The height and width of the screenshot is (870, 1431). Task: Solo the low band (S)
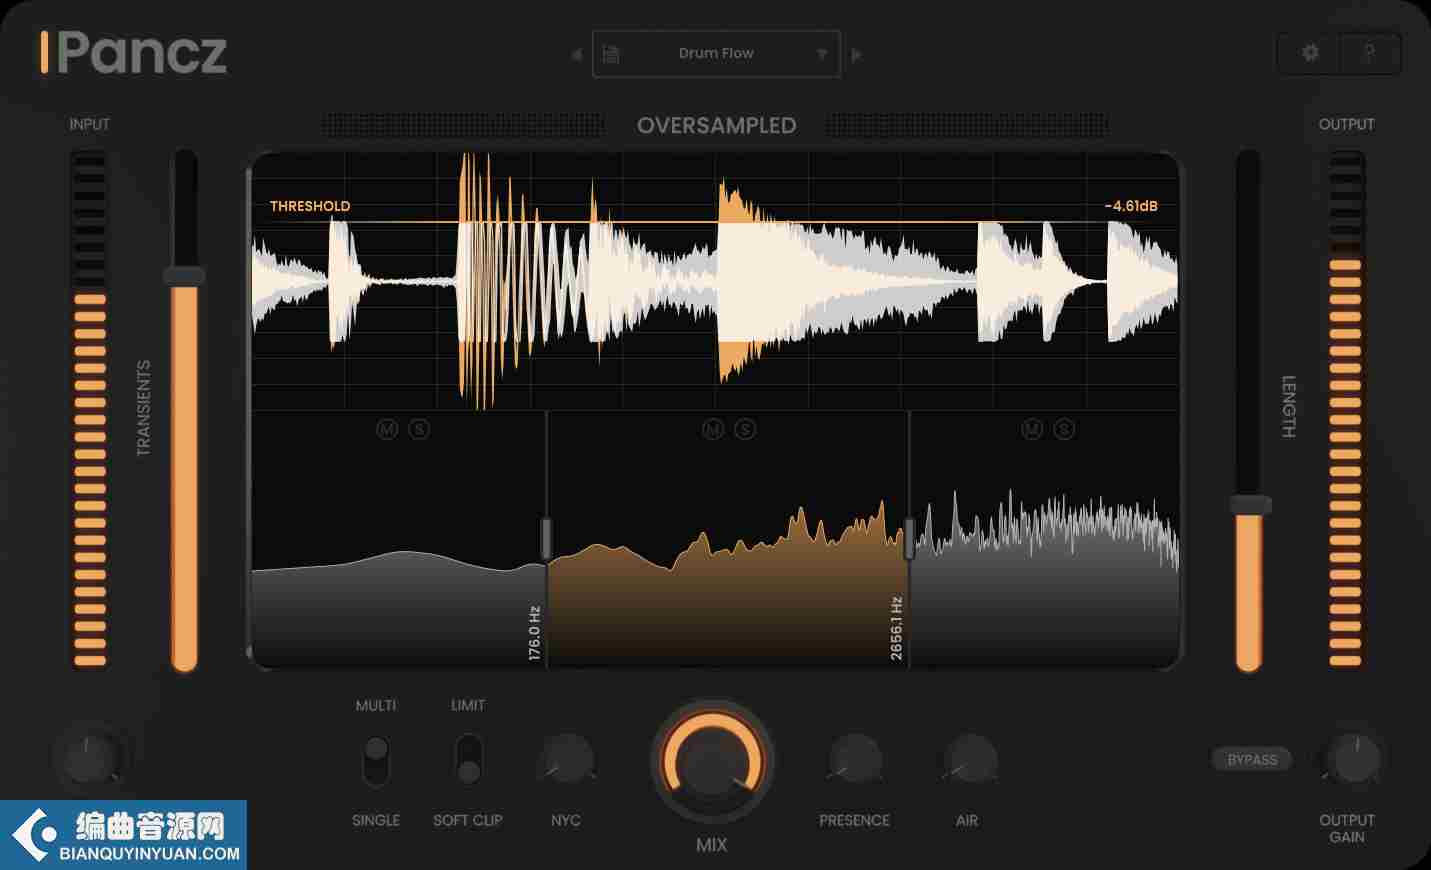click(x=419, y=429)
